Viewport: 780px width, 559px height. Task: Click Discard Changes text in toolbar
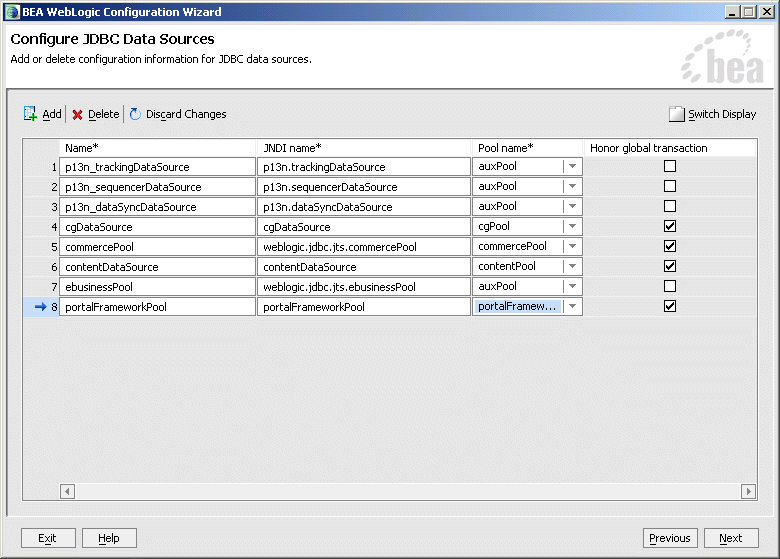point(186,114)
